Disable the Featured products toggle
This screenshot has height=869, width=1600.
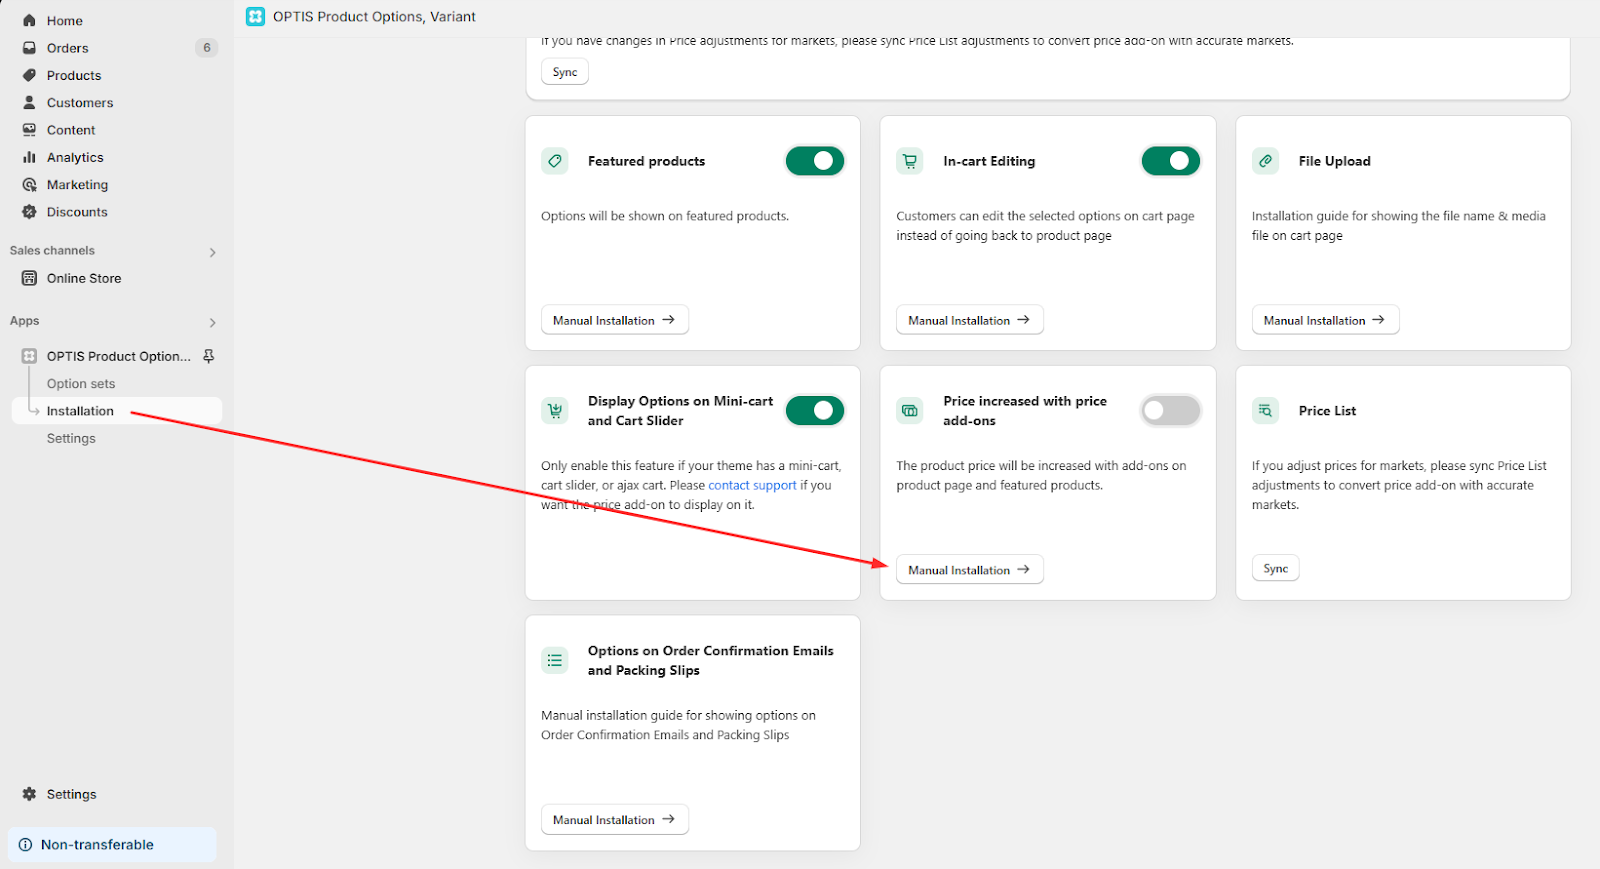(x=815, y=161)
